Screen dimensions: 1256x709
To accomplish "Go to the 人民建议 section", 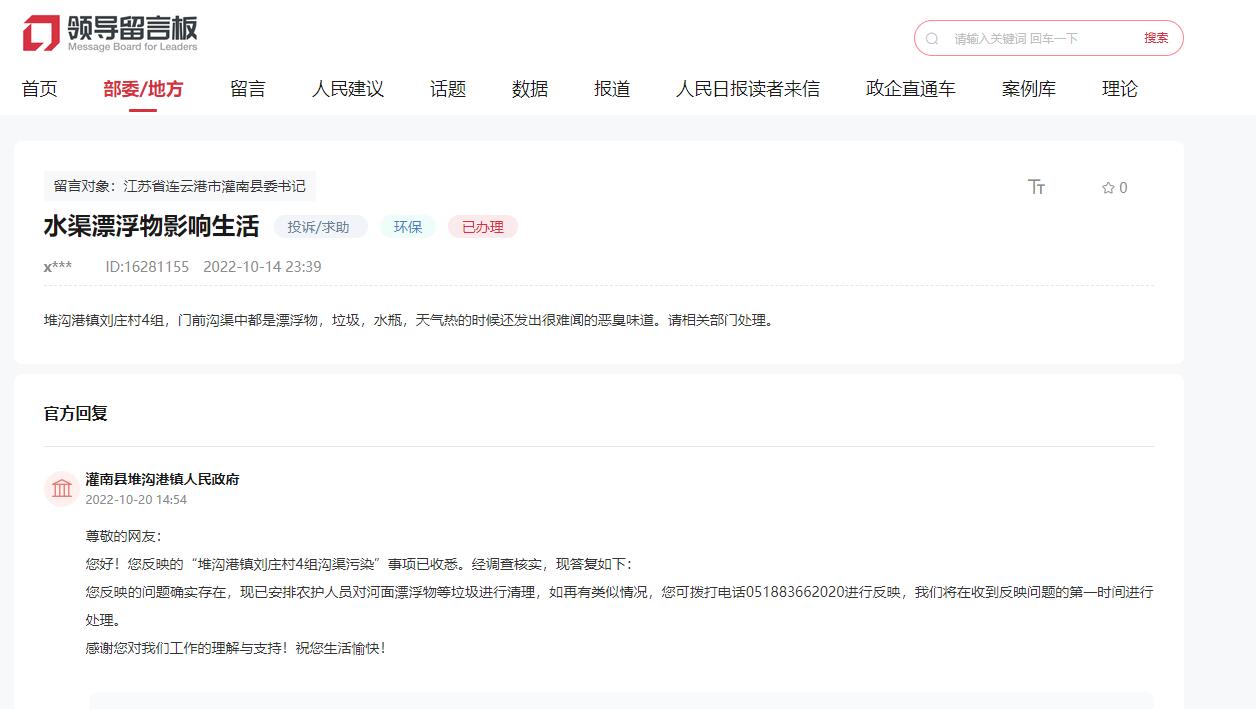I will click(348, 89).
